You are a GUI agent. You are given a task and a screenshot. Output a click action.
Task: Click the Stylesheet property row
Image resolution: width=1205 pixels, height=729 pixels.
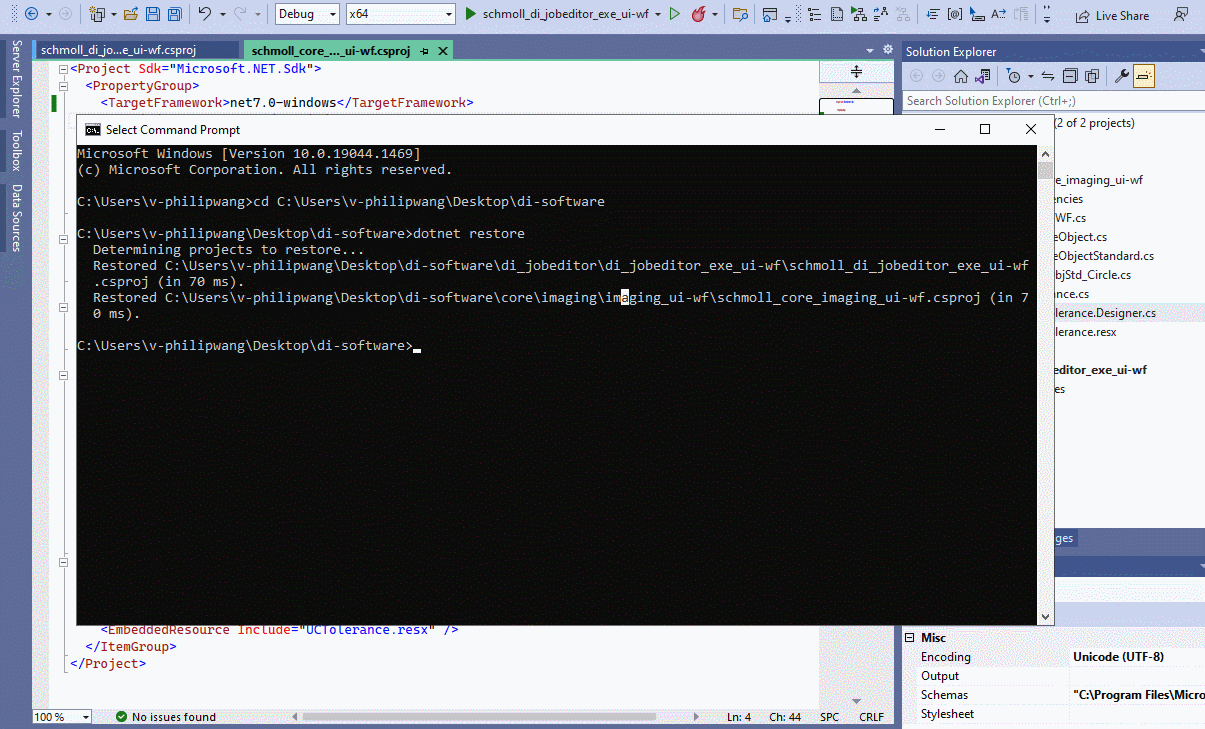pyautogui.click(x=1054, y=714)
